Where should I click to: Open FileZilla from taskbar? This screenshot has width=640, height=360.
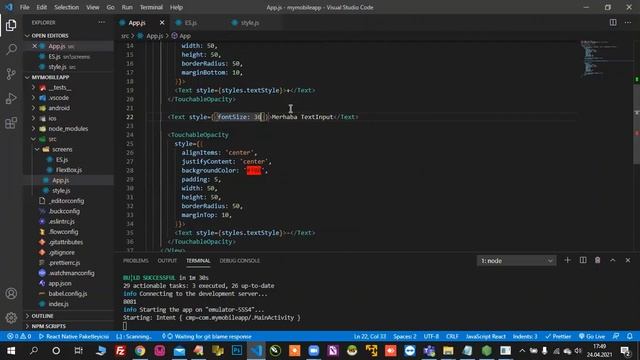[x=120, y=351]
